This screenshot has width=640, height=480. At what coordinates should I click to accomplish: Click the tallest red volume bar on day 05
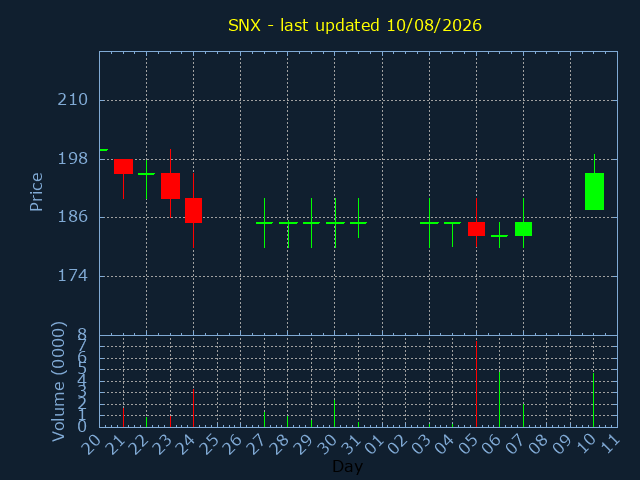tap(476, 384)
